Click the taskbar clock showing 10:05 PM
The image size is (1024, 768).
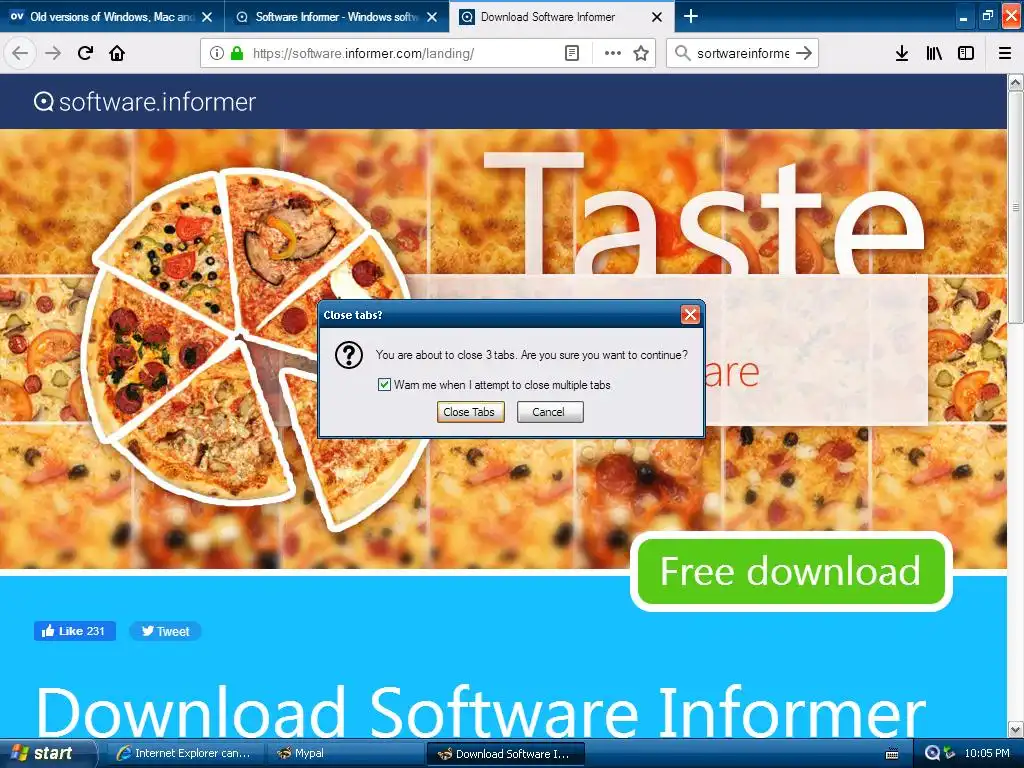click(x=987, y=754)
